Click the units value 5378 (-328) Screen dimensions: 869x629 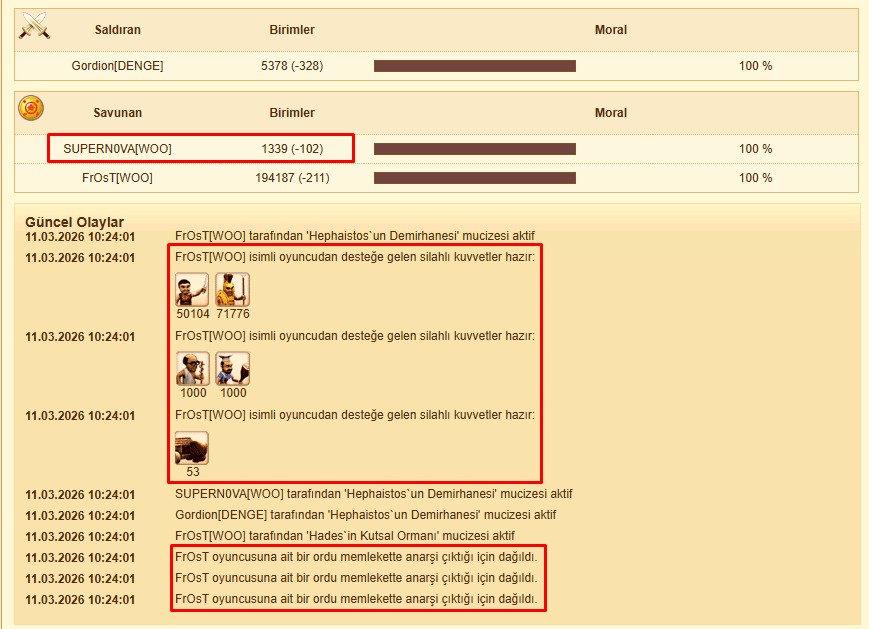coord(292,66)
